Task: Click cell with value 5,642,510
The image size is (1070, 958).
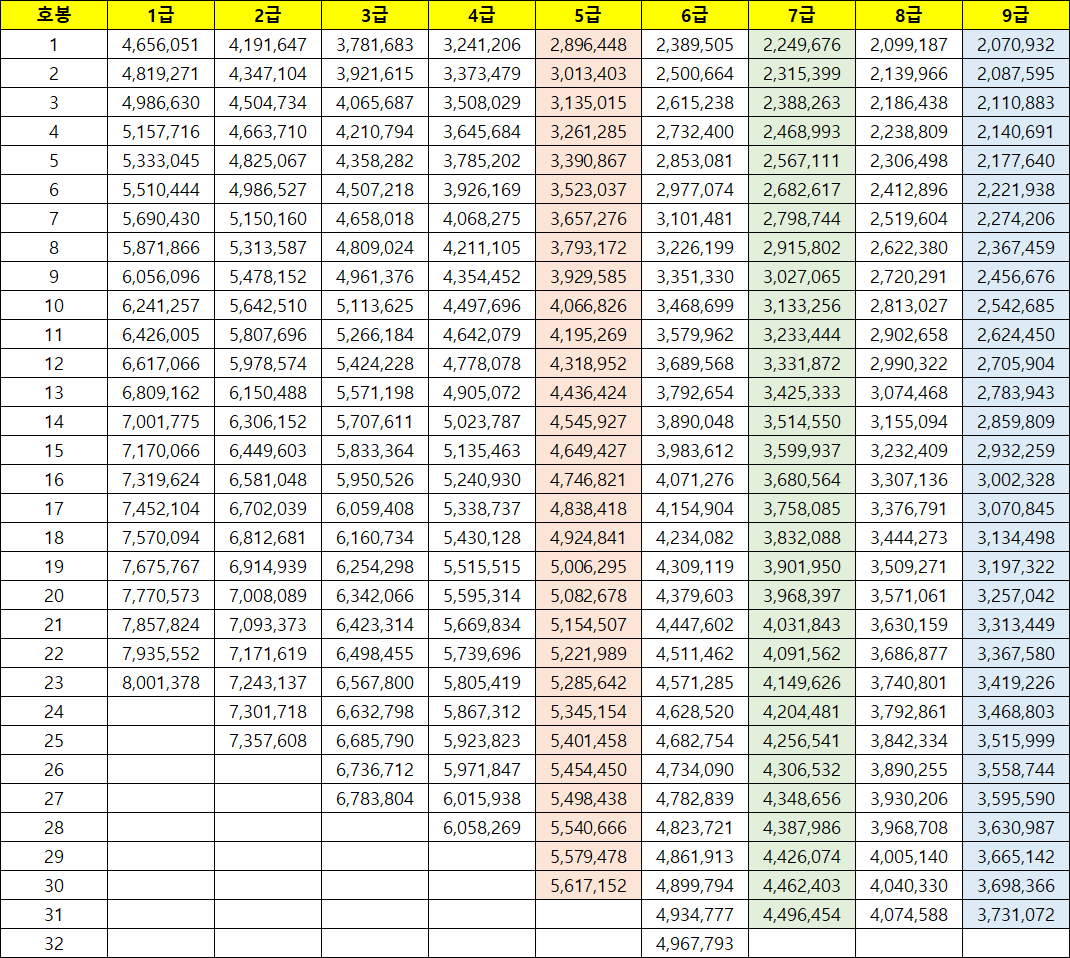Action: coord(268,306)
